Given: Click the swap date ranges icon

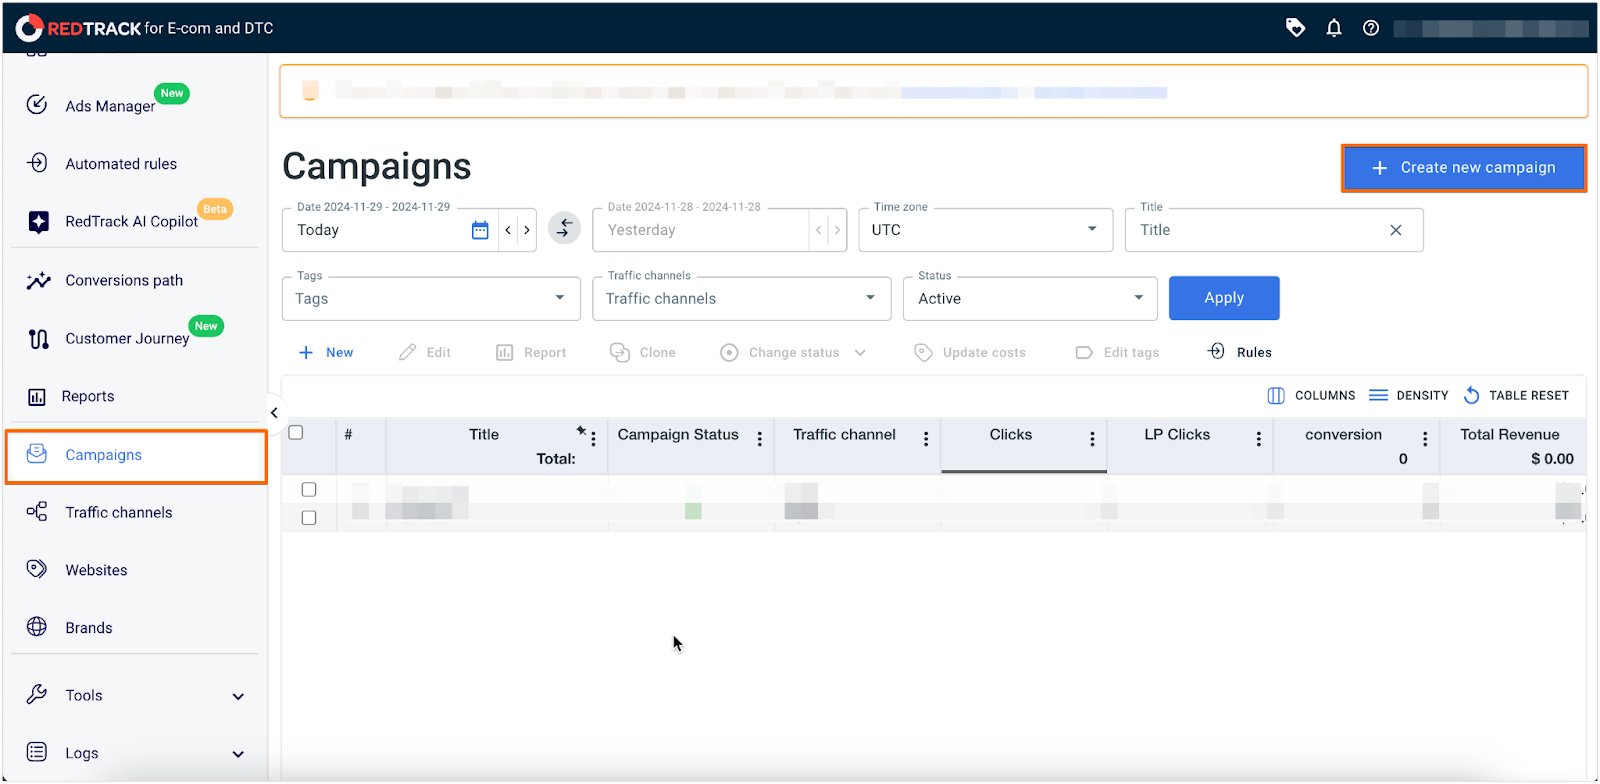Looking at the screenshot, I should click(x=564, y=229).
